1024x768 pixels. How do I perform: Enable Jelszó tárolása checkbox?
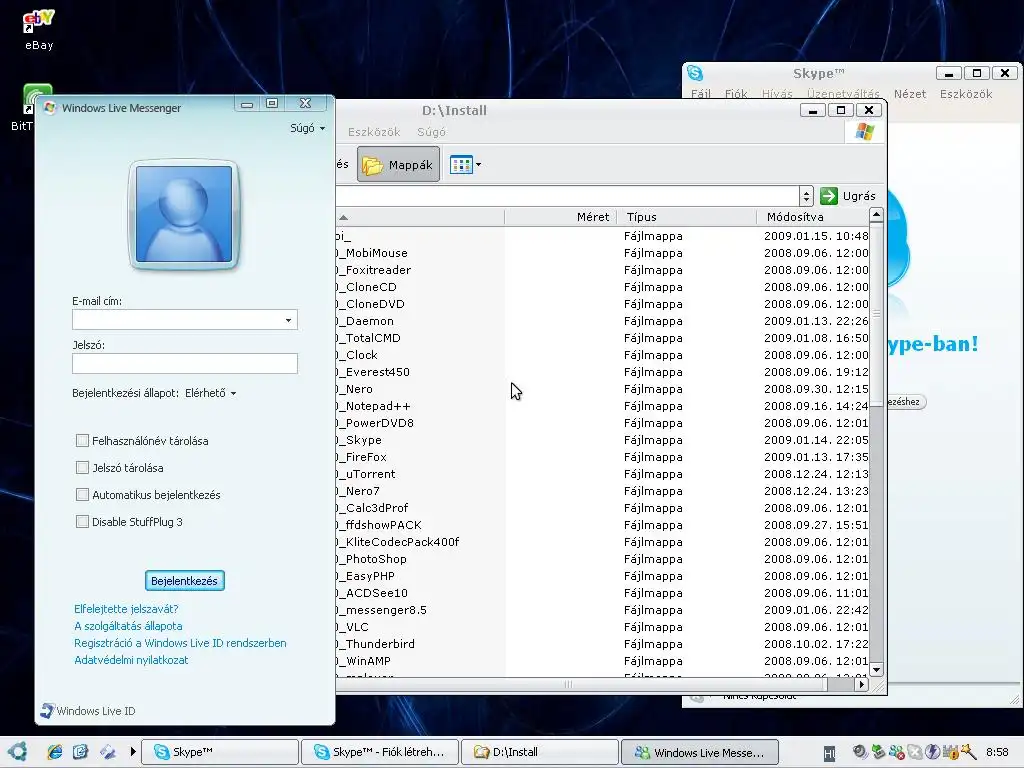pos(82,468)
